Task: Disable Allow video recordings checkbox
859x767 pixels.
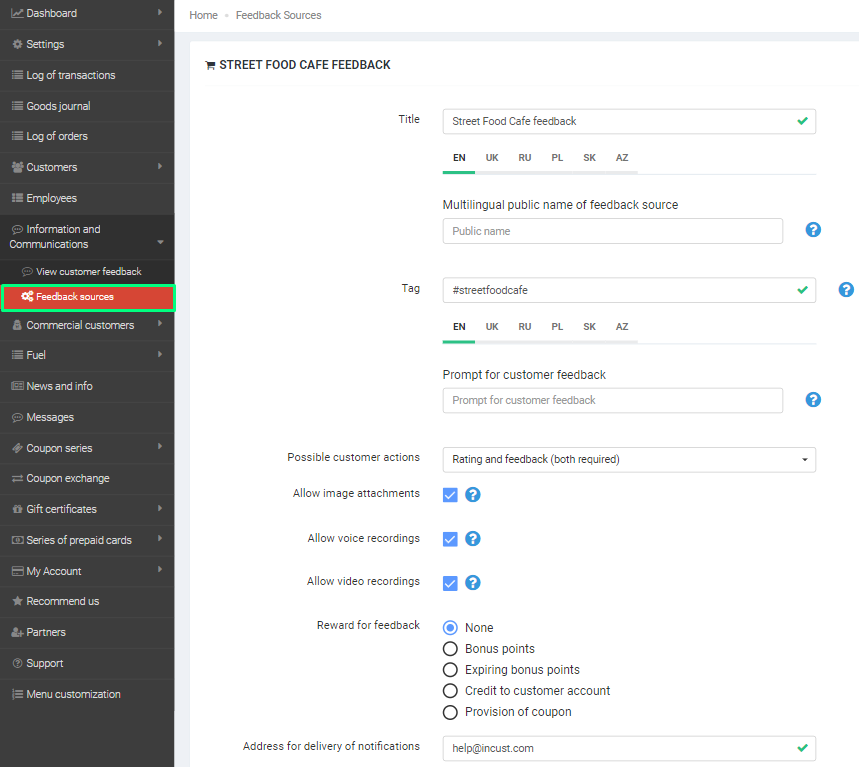Action: [x=450, y=583]
